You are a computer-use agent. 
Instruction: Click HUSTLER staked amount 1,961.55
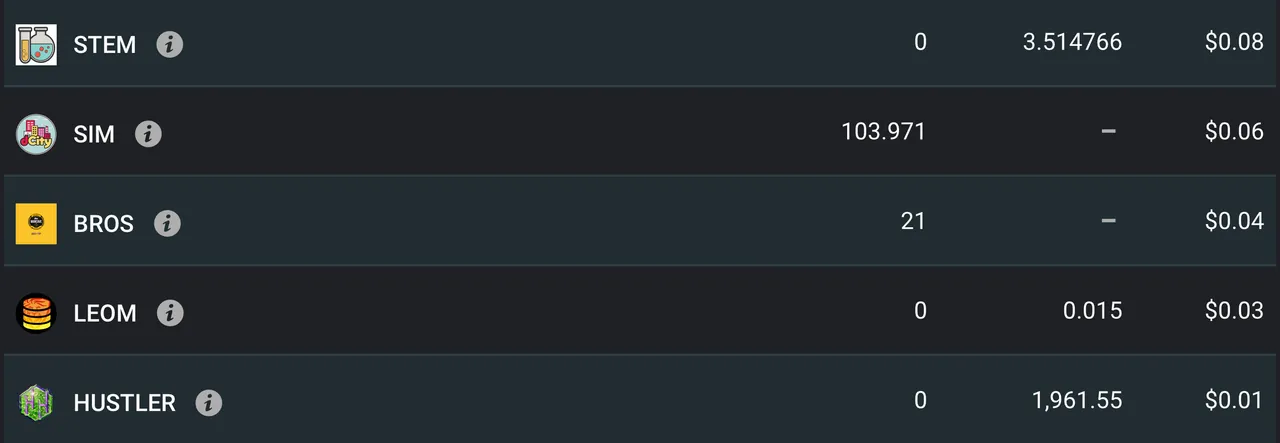pos(1077,401)
